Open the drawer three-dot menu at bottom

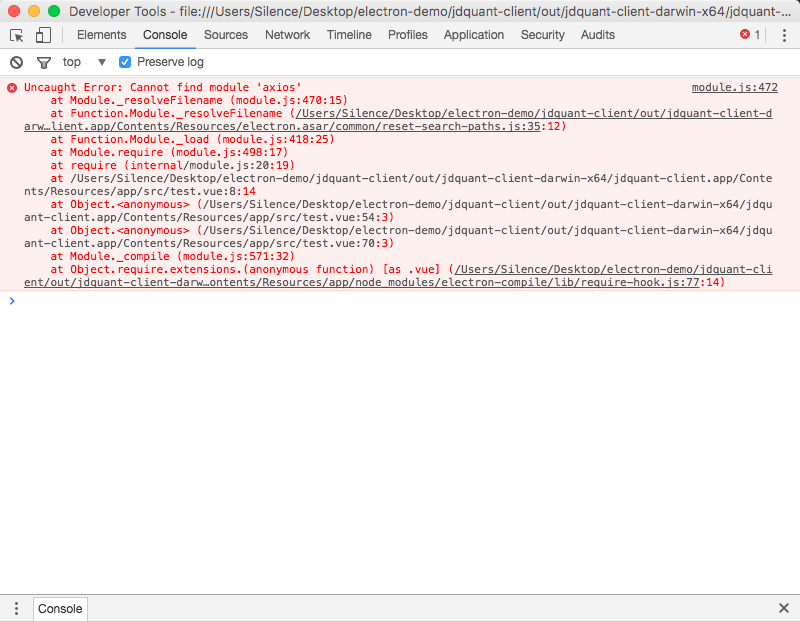tap(16, 608)
